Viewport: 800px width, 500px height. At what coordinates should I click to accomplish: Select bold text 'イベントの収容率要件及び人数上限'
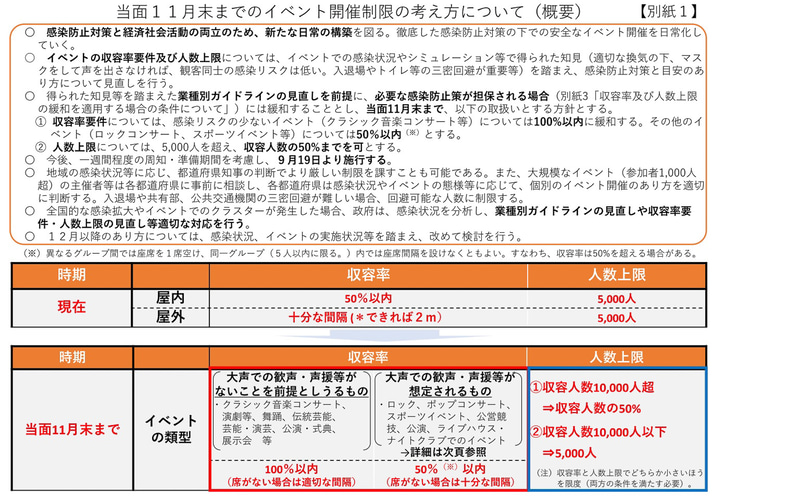coord(134,58)
